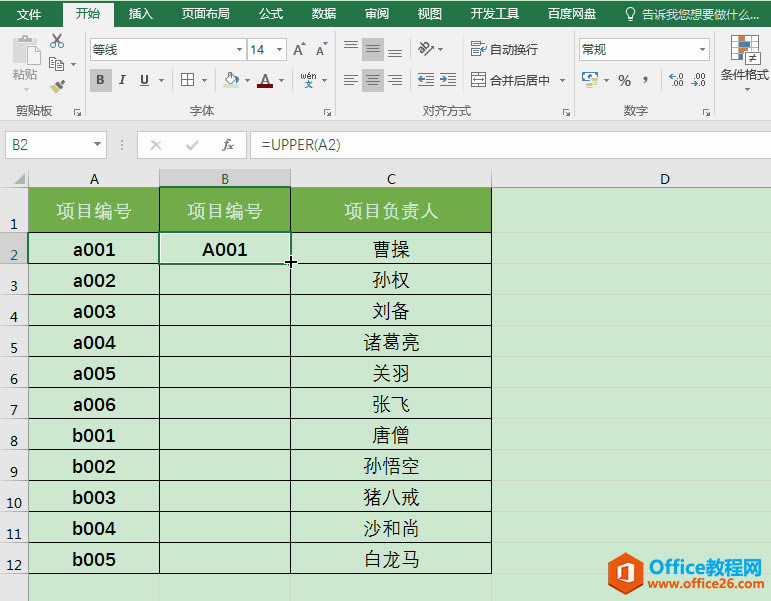Click the wén phonetic guide icon

pos(308,80)
